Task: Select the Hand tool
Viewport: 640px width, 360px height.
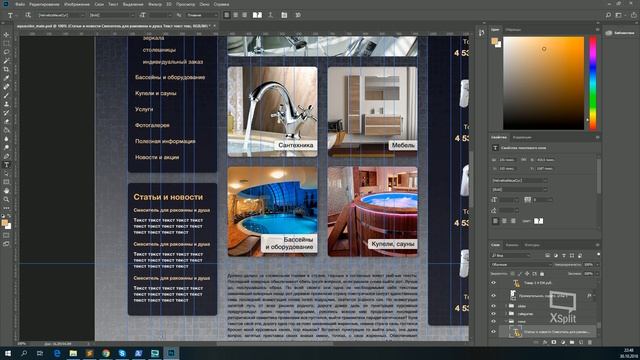Action: click(6, 191)
